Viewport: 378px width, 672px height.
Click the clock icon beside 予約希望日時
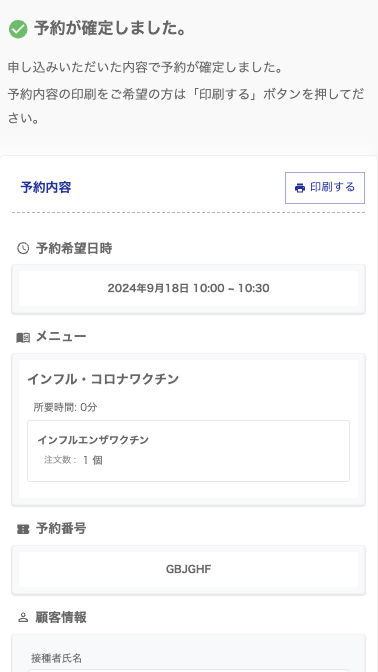23,248
